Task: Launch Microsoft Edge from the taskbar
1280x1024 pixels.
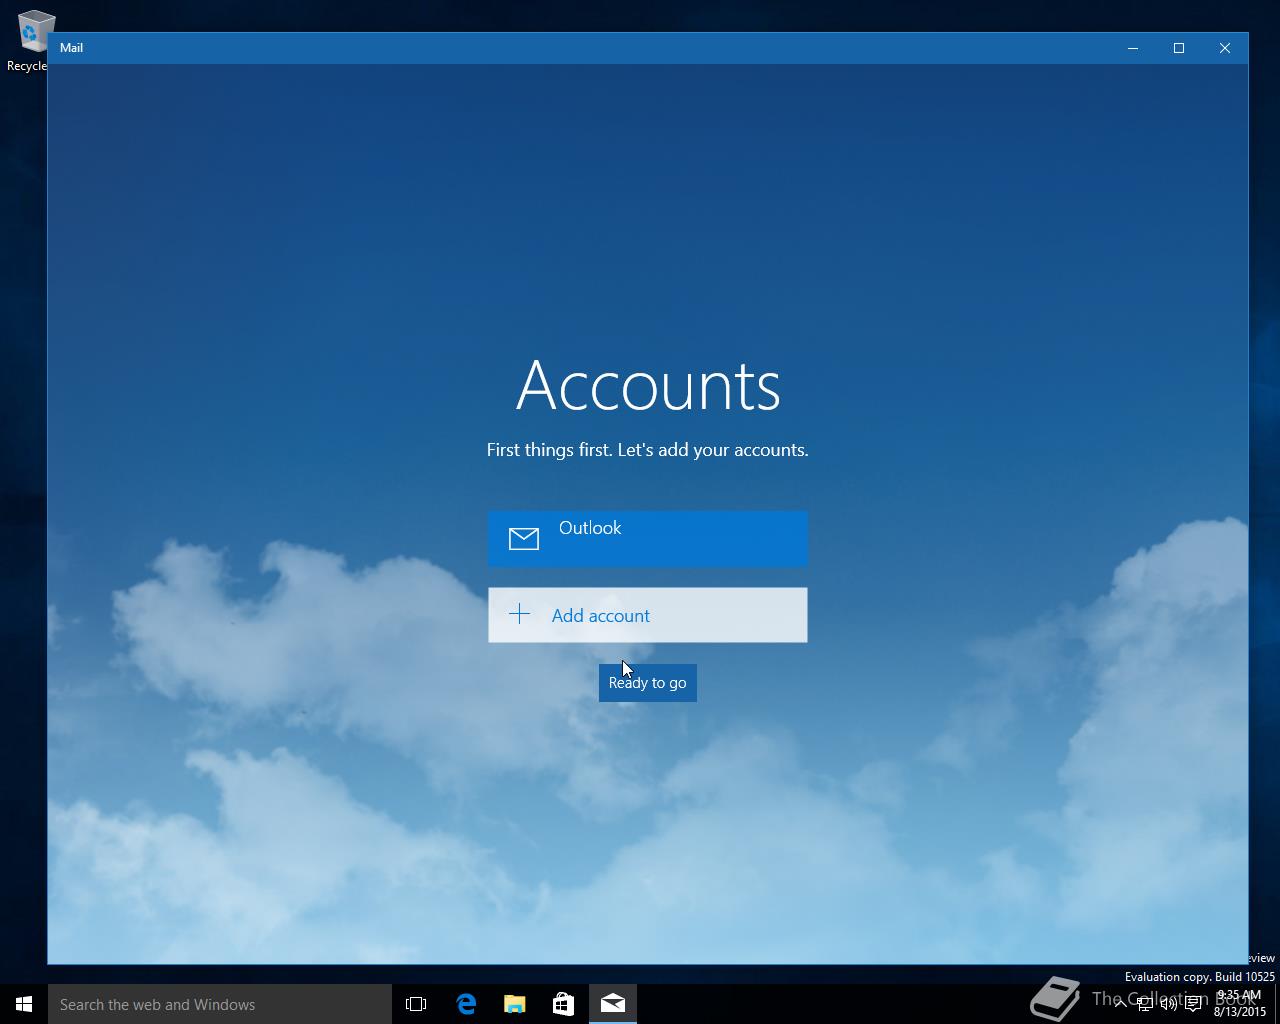Action: (466, 1004)
